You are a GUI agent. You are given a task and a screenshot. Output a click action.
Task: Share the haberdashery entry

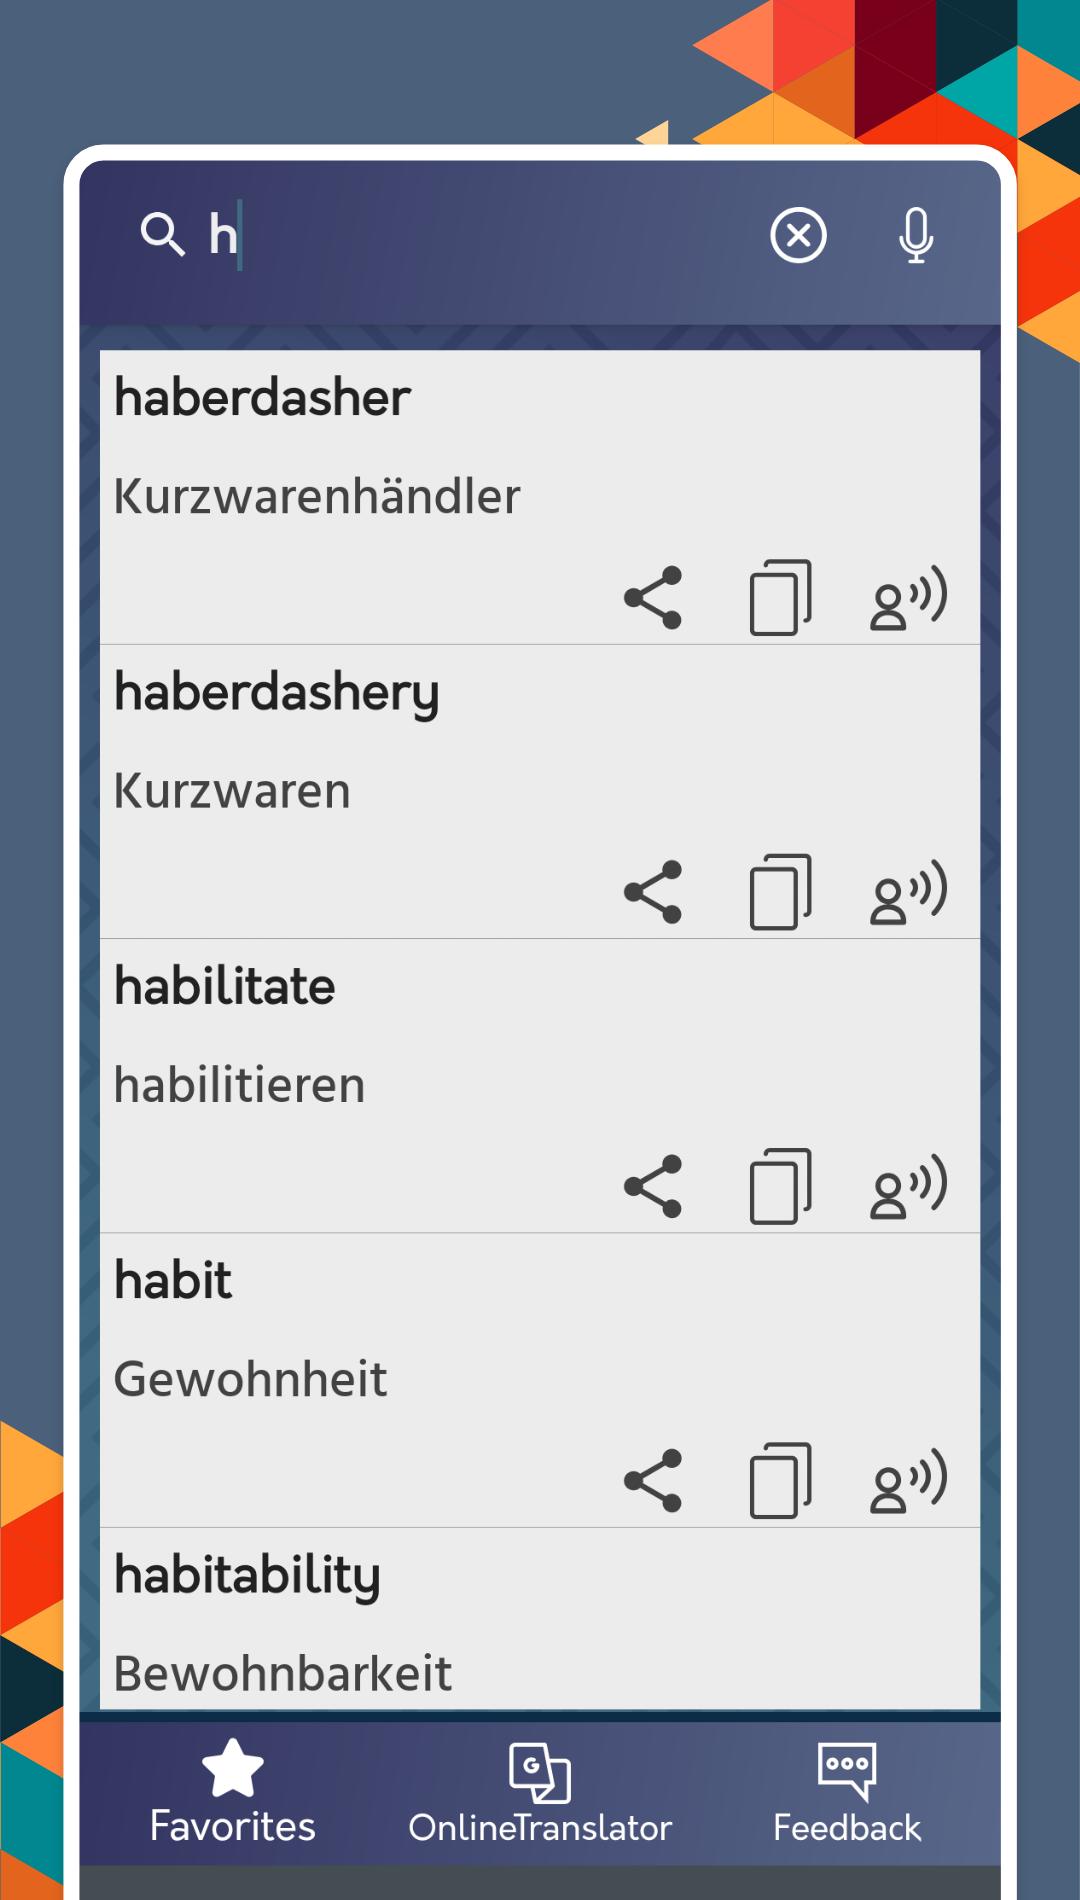point(653,892)
